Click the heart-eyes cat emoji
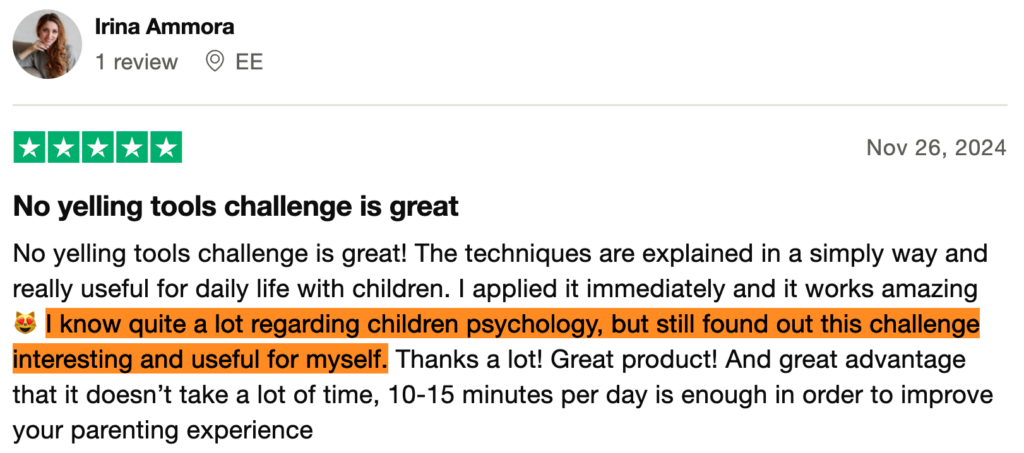Image resolution: width=1024 pixels, height=453 pixels. pyautogui.click(x=25, y=325)
